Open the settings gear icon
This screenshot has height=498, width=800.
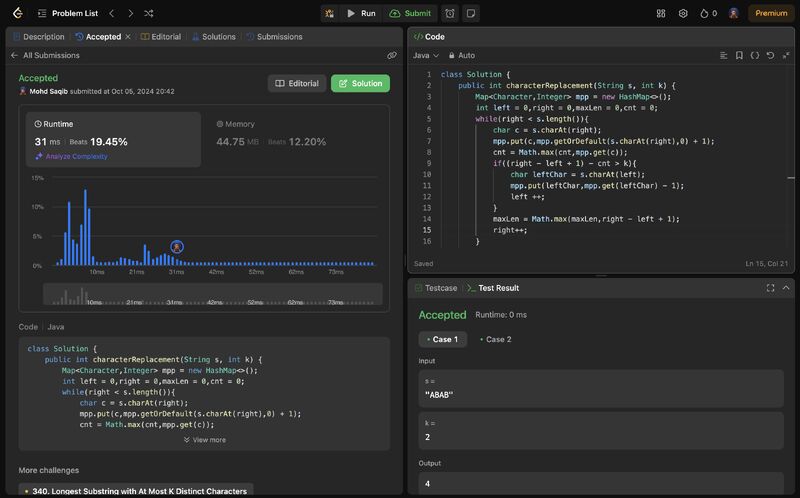(683, 13)
